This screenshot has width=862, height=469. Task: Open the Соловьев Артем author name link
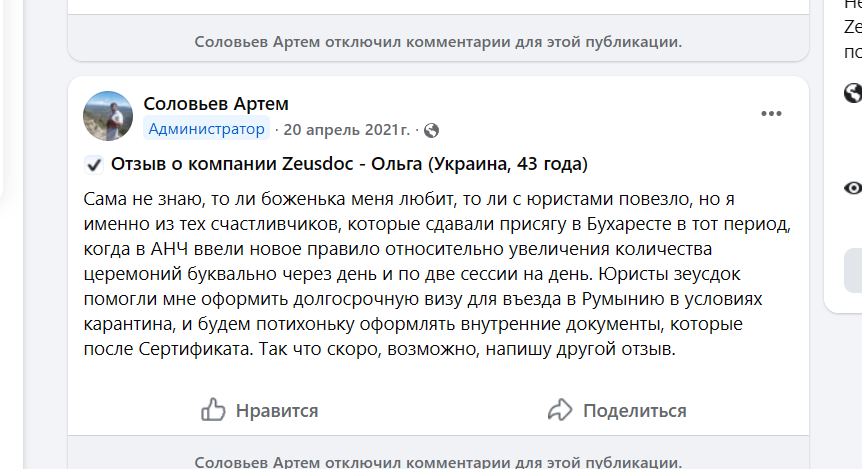216,104
